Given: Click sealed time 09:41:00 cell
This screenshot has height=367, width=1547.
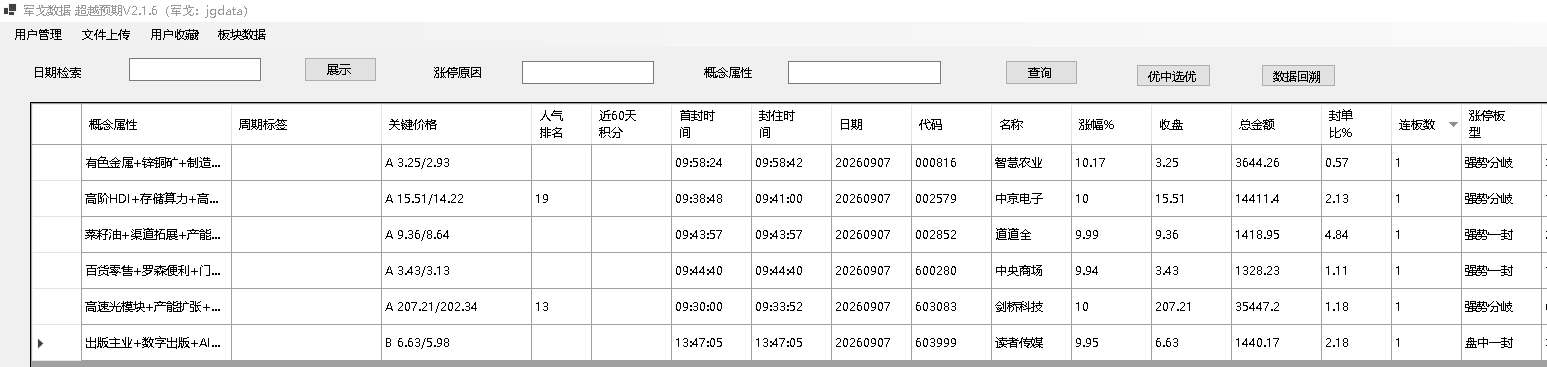Looking at the screenshot, I should 791,198.
